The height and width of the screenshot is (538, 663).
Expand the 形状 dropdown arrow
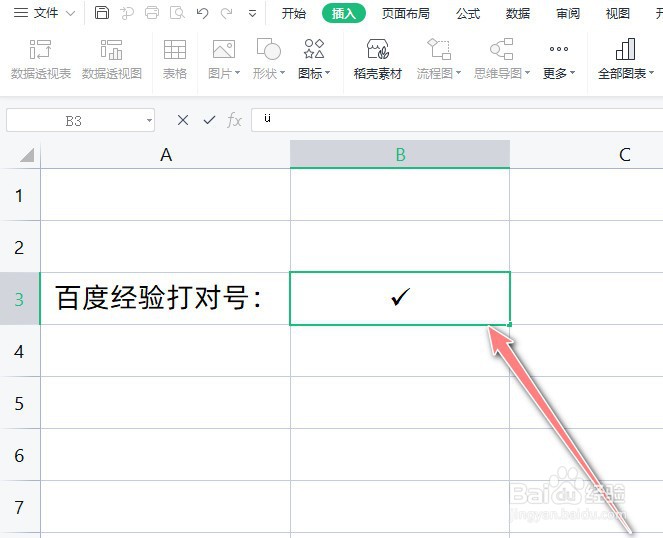282,73
